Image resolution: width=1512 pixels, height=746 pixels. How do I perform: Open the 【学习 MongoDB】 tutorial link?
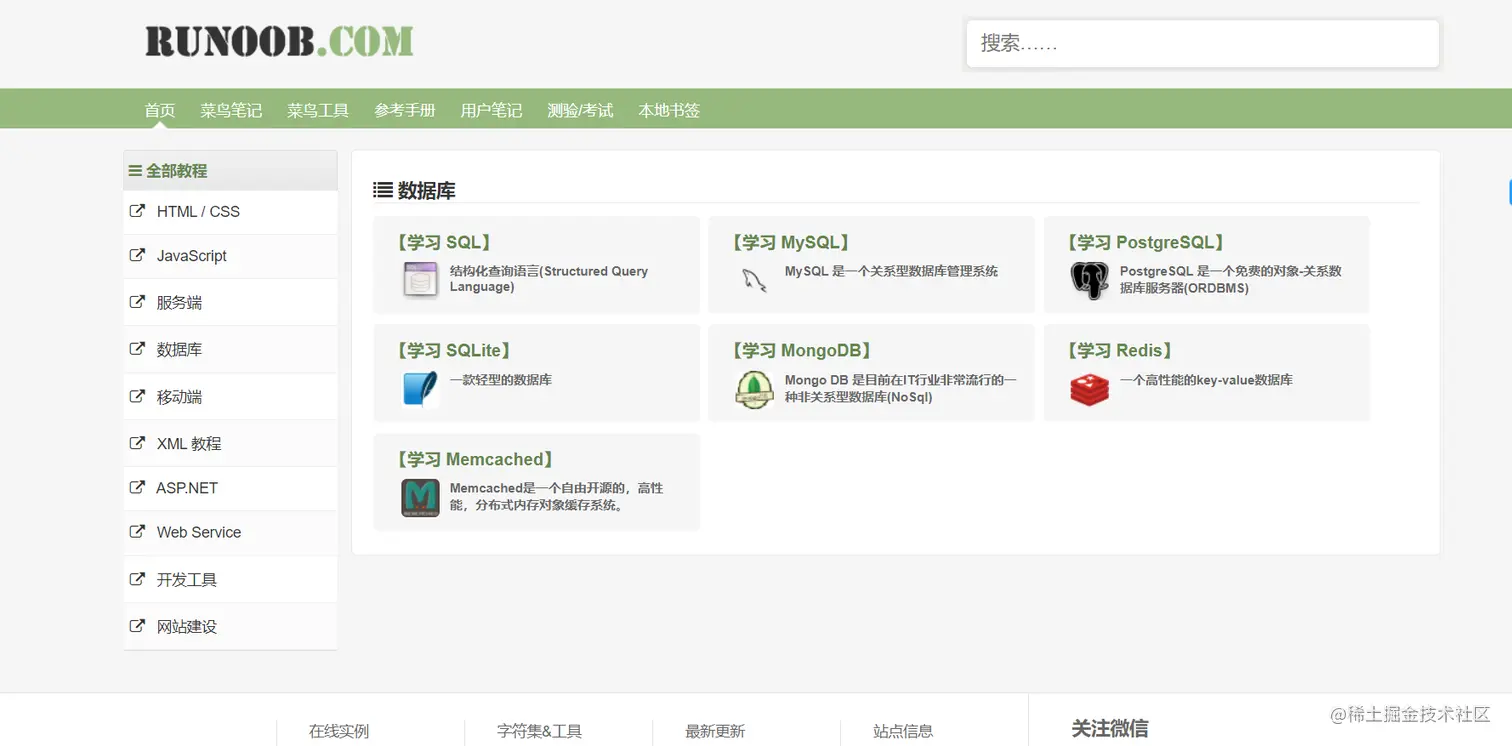coord(800,350)
